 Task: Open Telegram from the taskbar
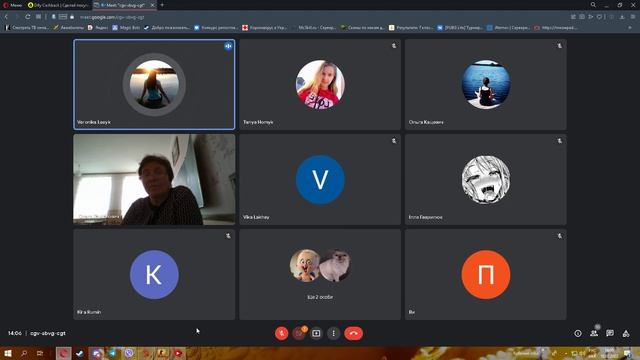click(113, 353)
